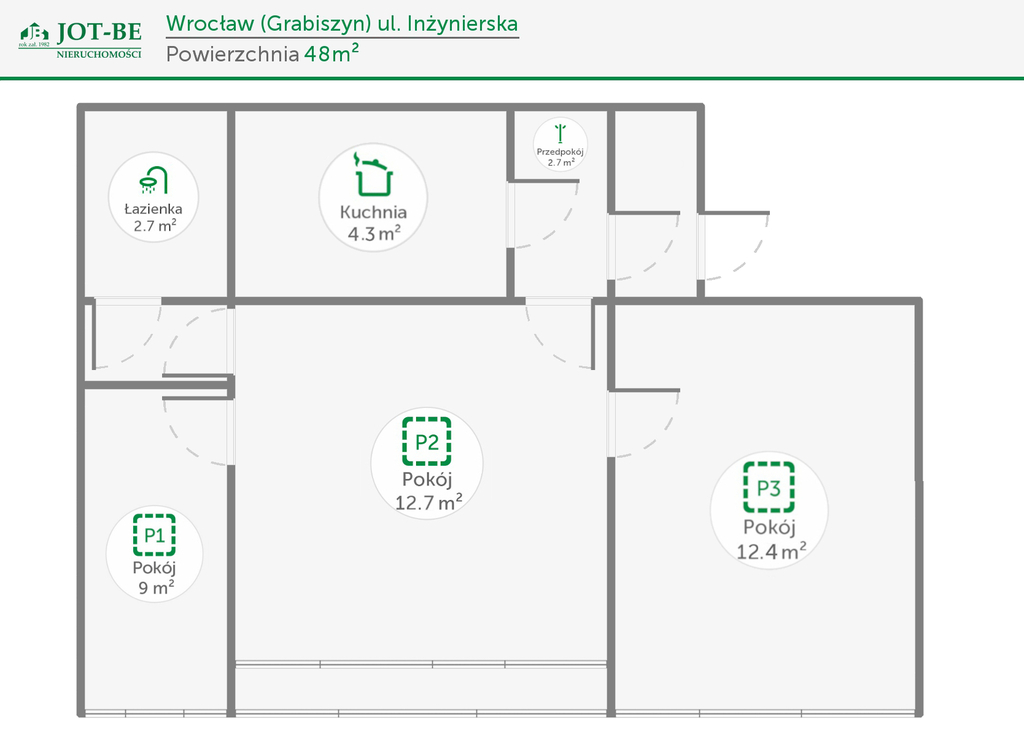Click the cooking pot icon for Kuchnia

click(x=373, y=174)
